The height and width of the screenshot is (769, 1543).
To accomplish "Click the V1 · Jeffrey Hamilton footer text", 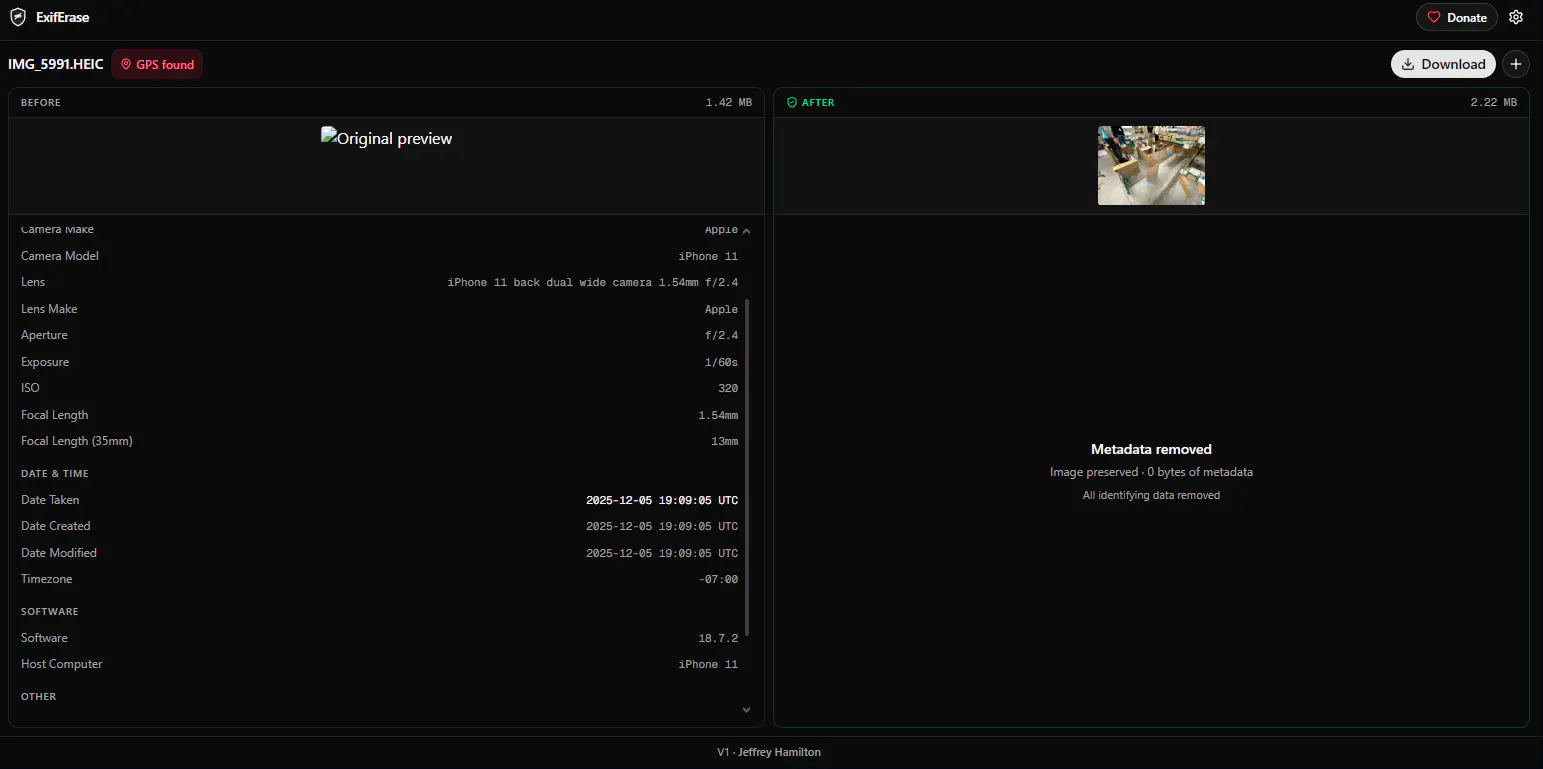I will [x=769, y=752].
